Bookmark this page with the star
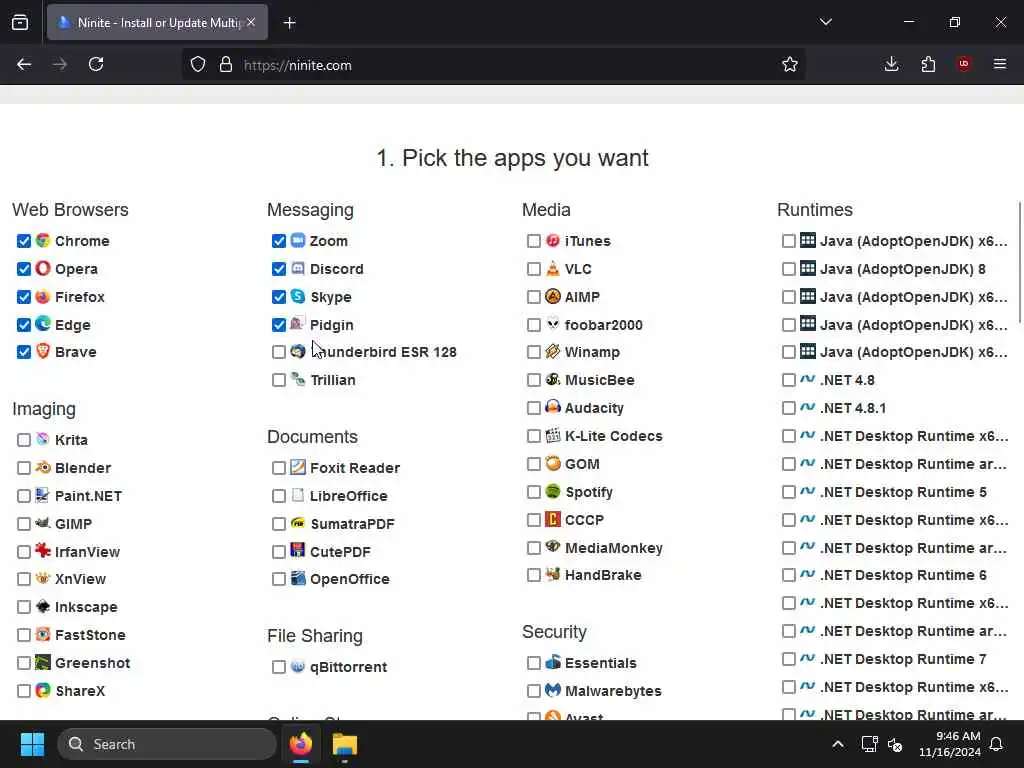1024x768 pixels. [x=790, y=64]
